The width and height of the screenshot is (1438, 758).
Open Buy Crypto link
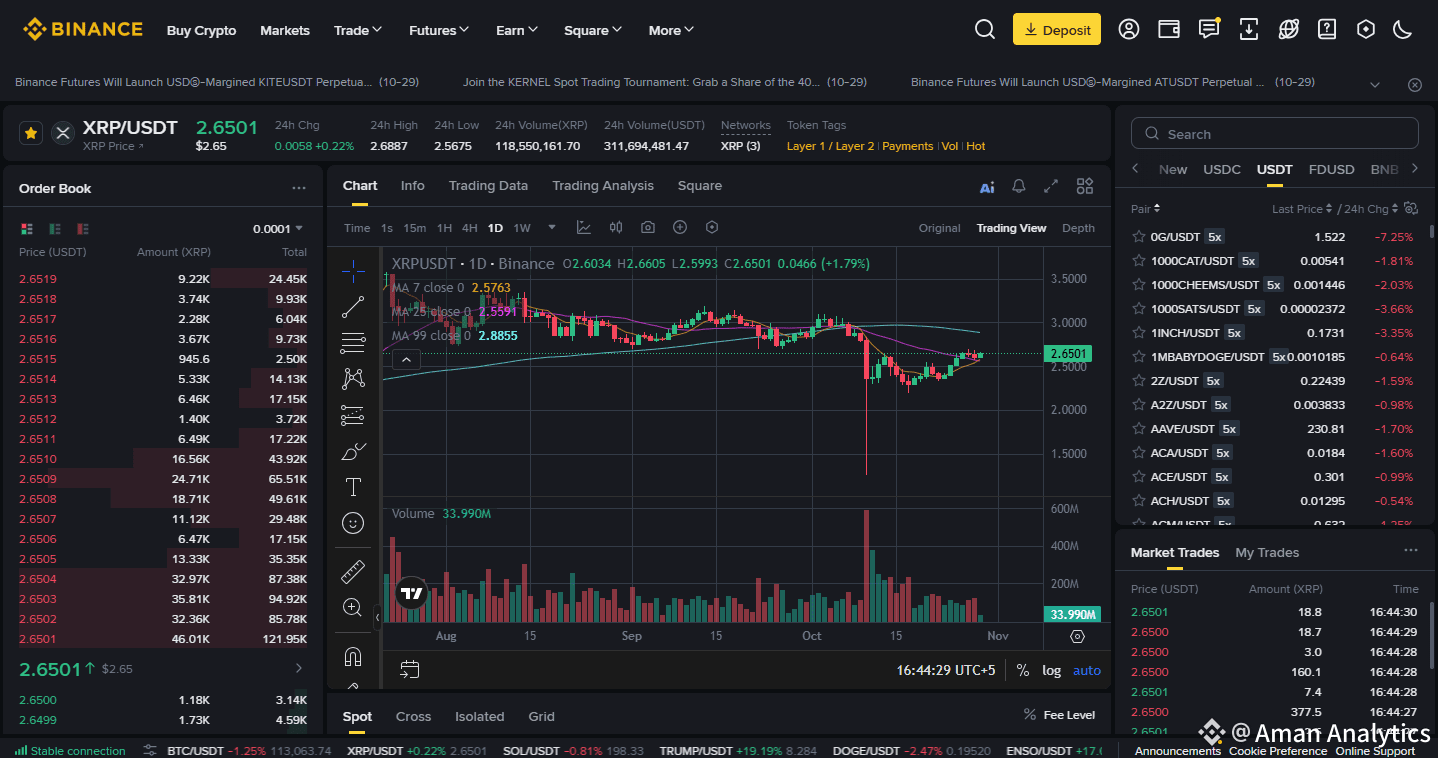coord(201,30)
